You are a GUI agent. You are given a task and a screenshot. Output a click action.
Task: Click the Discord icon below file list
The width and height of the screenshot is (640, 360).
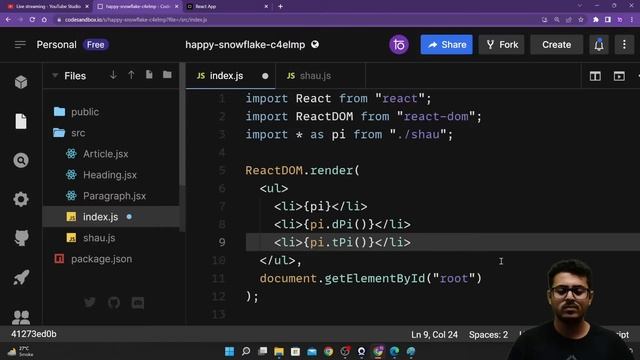(138, 302)
